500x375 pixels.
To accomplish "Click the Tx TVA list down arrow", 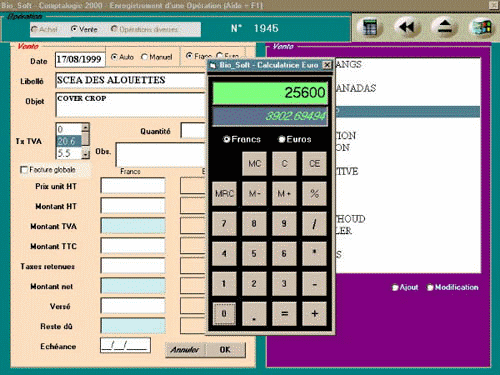I will (86, 154).
